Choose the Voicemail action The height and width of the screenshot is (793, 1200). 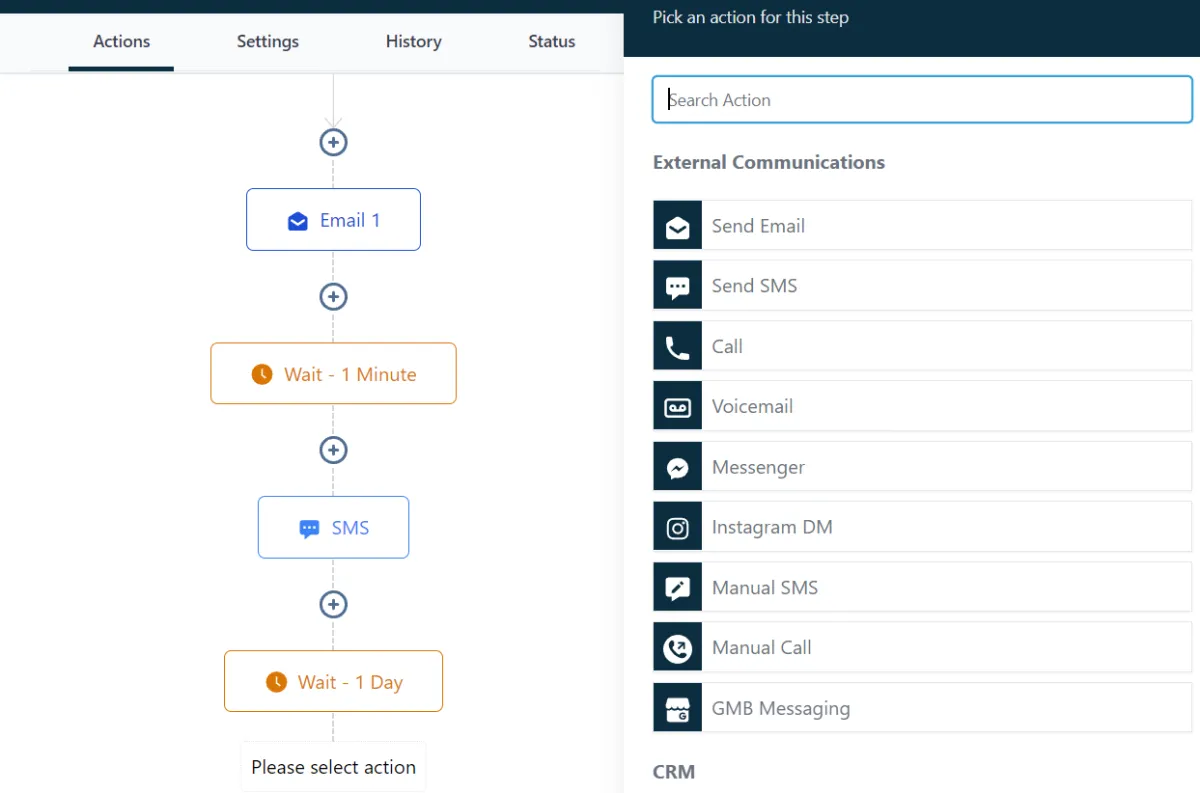tap(922, 407)
